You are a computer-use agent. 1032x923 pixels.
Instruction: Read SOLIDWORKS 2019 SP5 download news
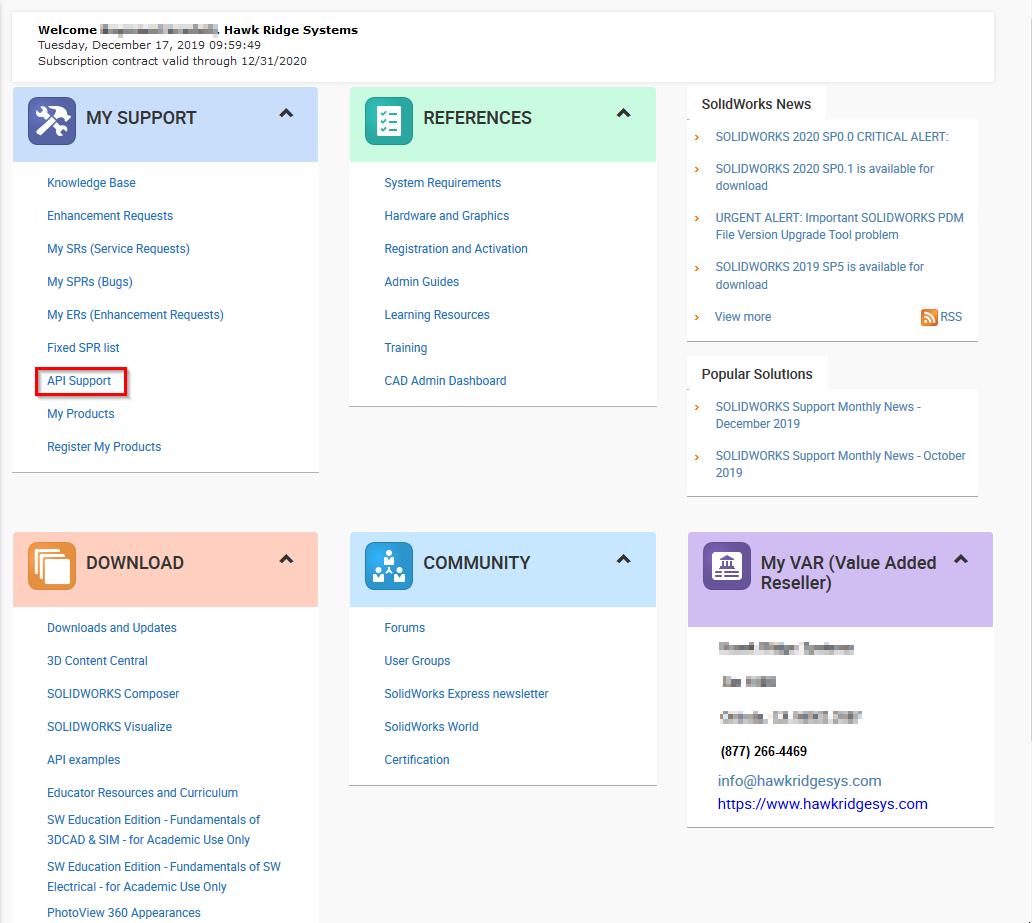(820, 275)
